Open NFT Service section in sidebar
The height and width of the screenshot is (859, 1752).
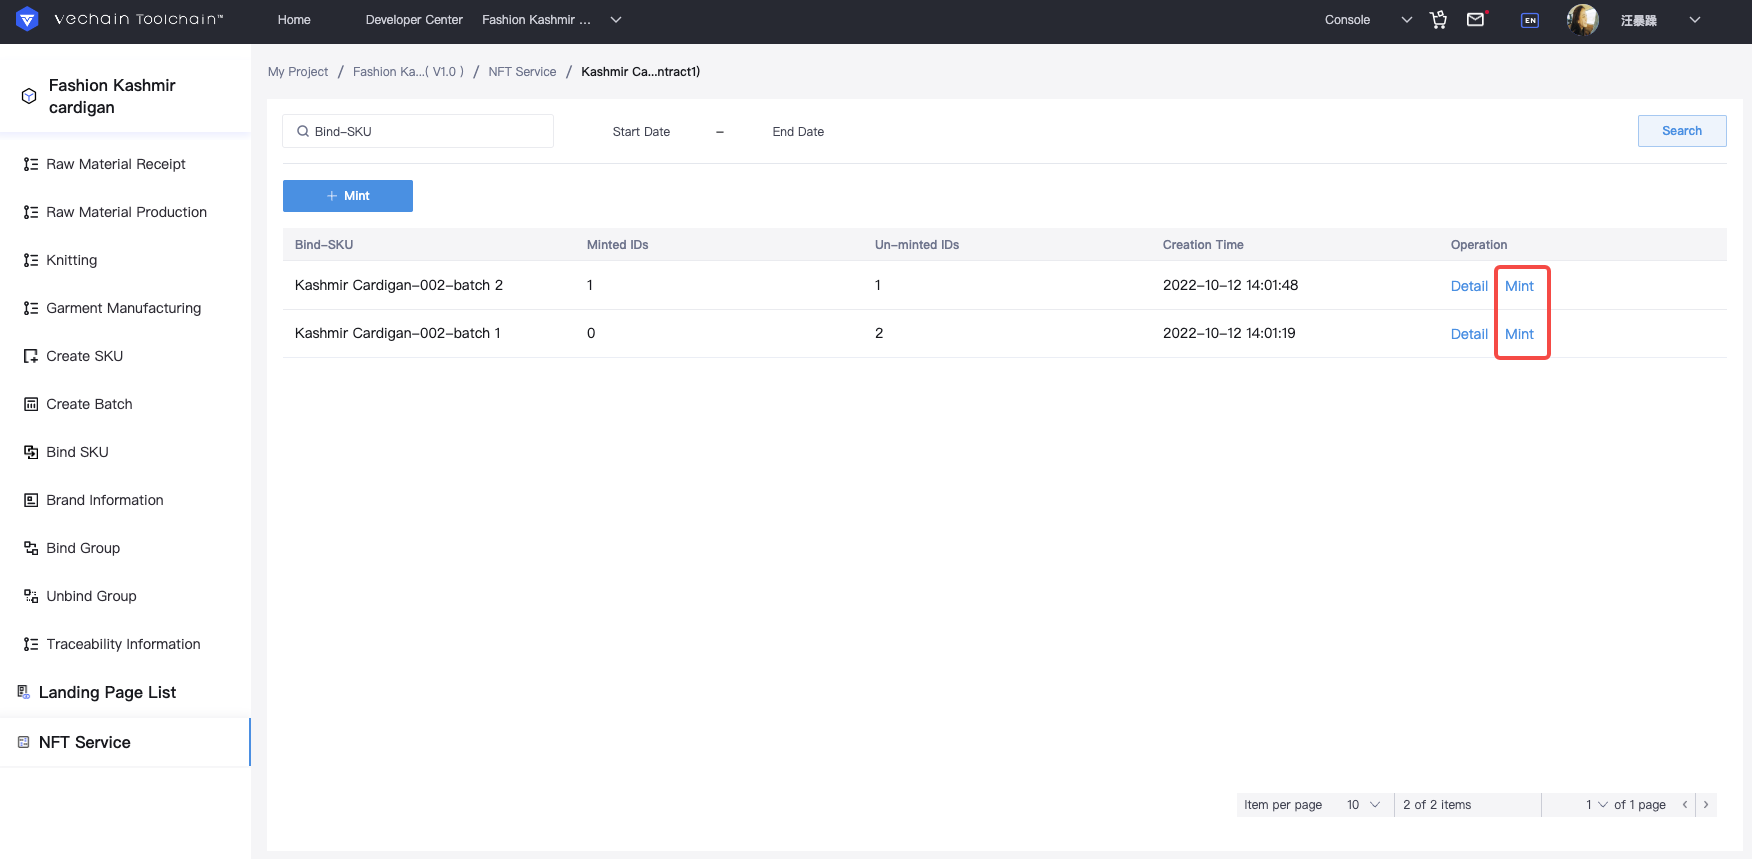(85, 742)
